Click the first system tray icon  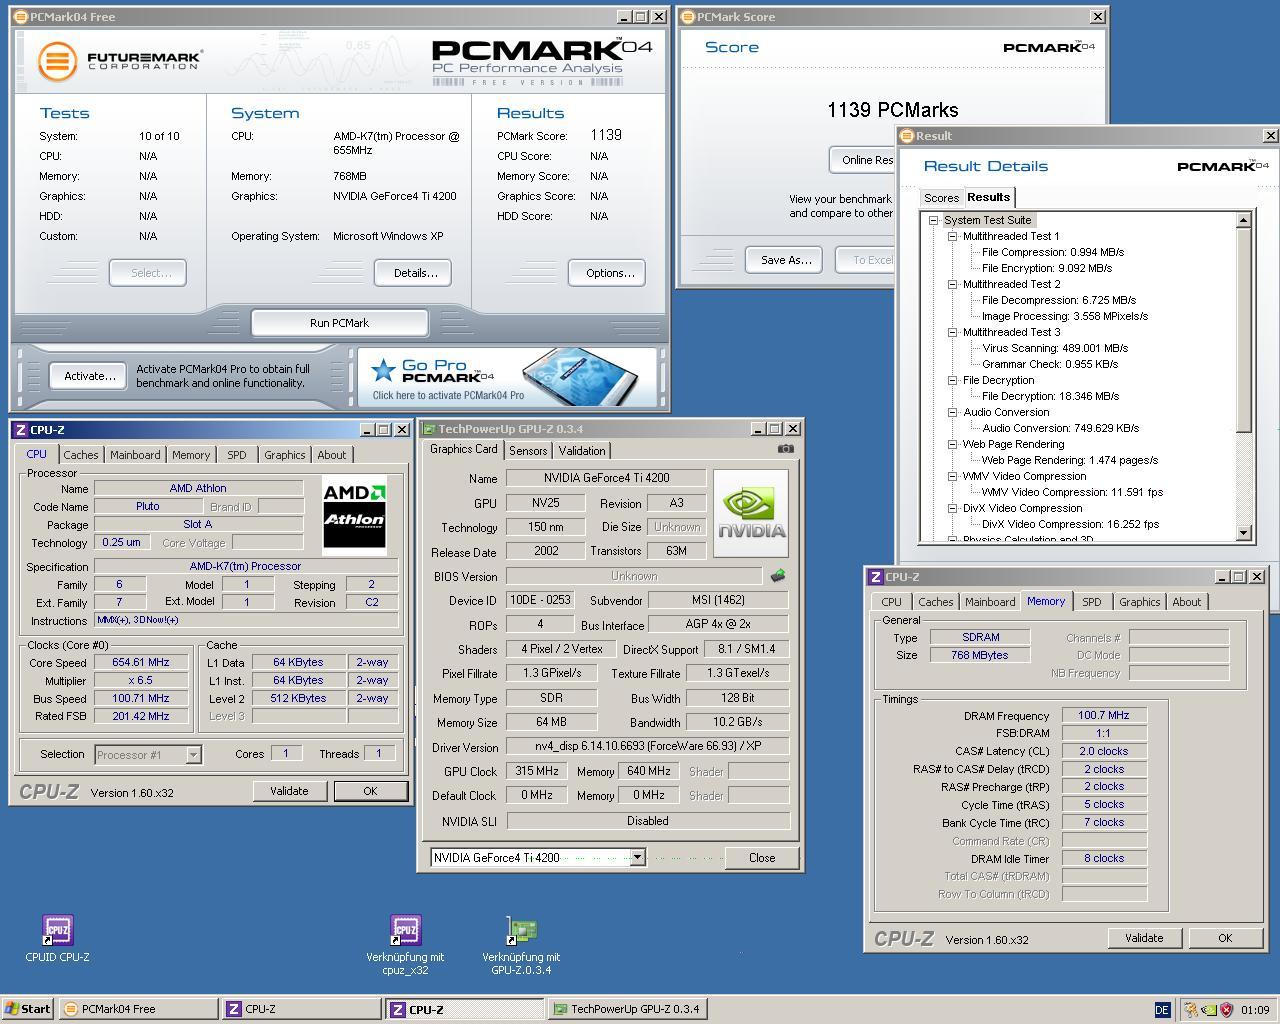(1191, 1010)
